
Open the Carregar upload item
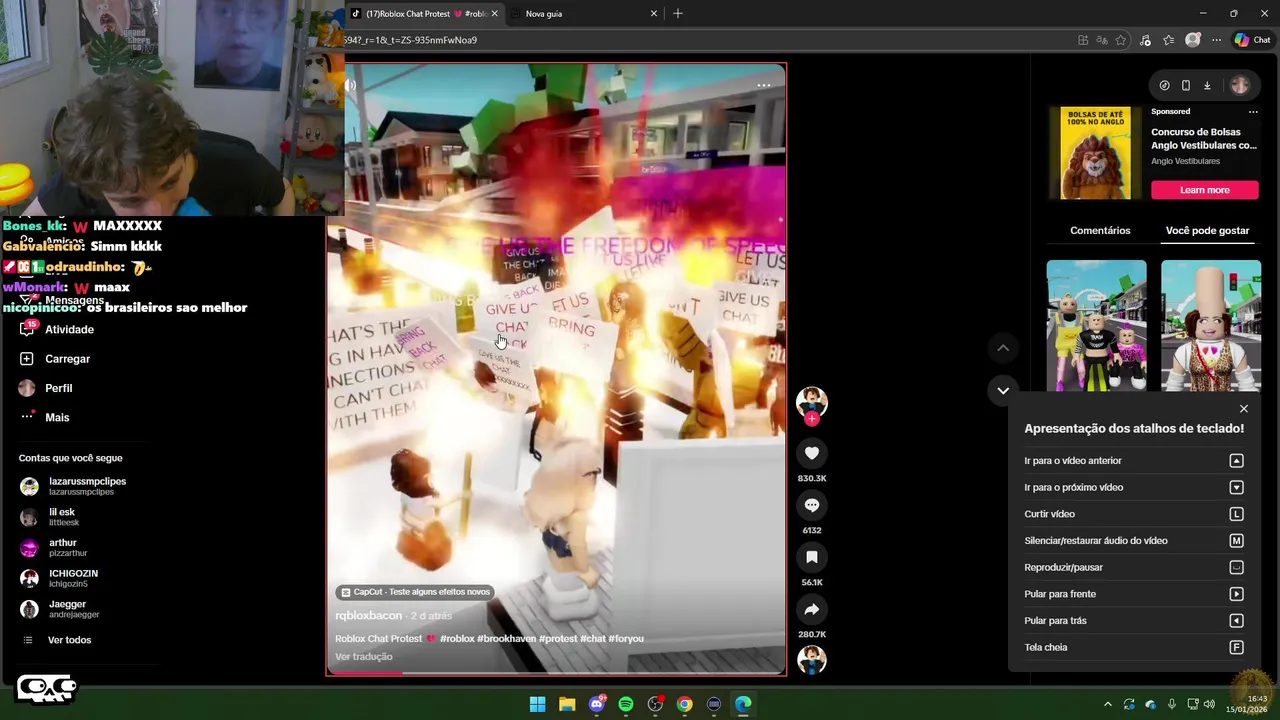55,359
